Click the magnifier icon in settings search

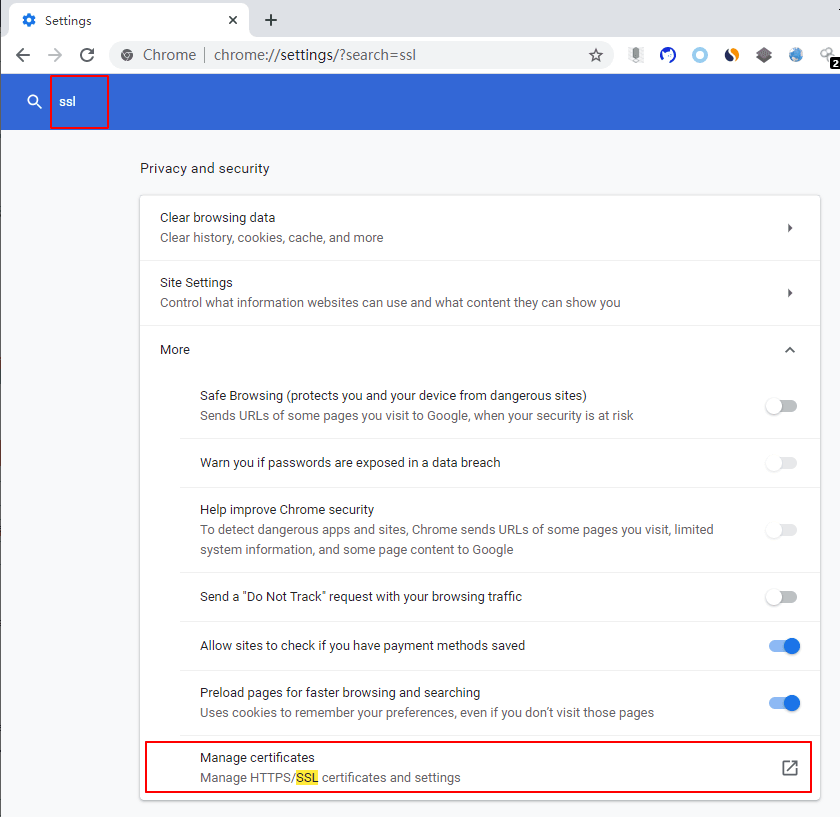34,101
